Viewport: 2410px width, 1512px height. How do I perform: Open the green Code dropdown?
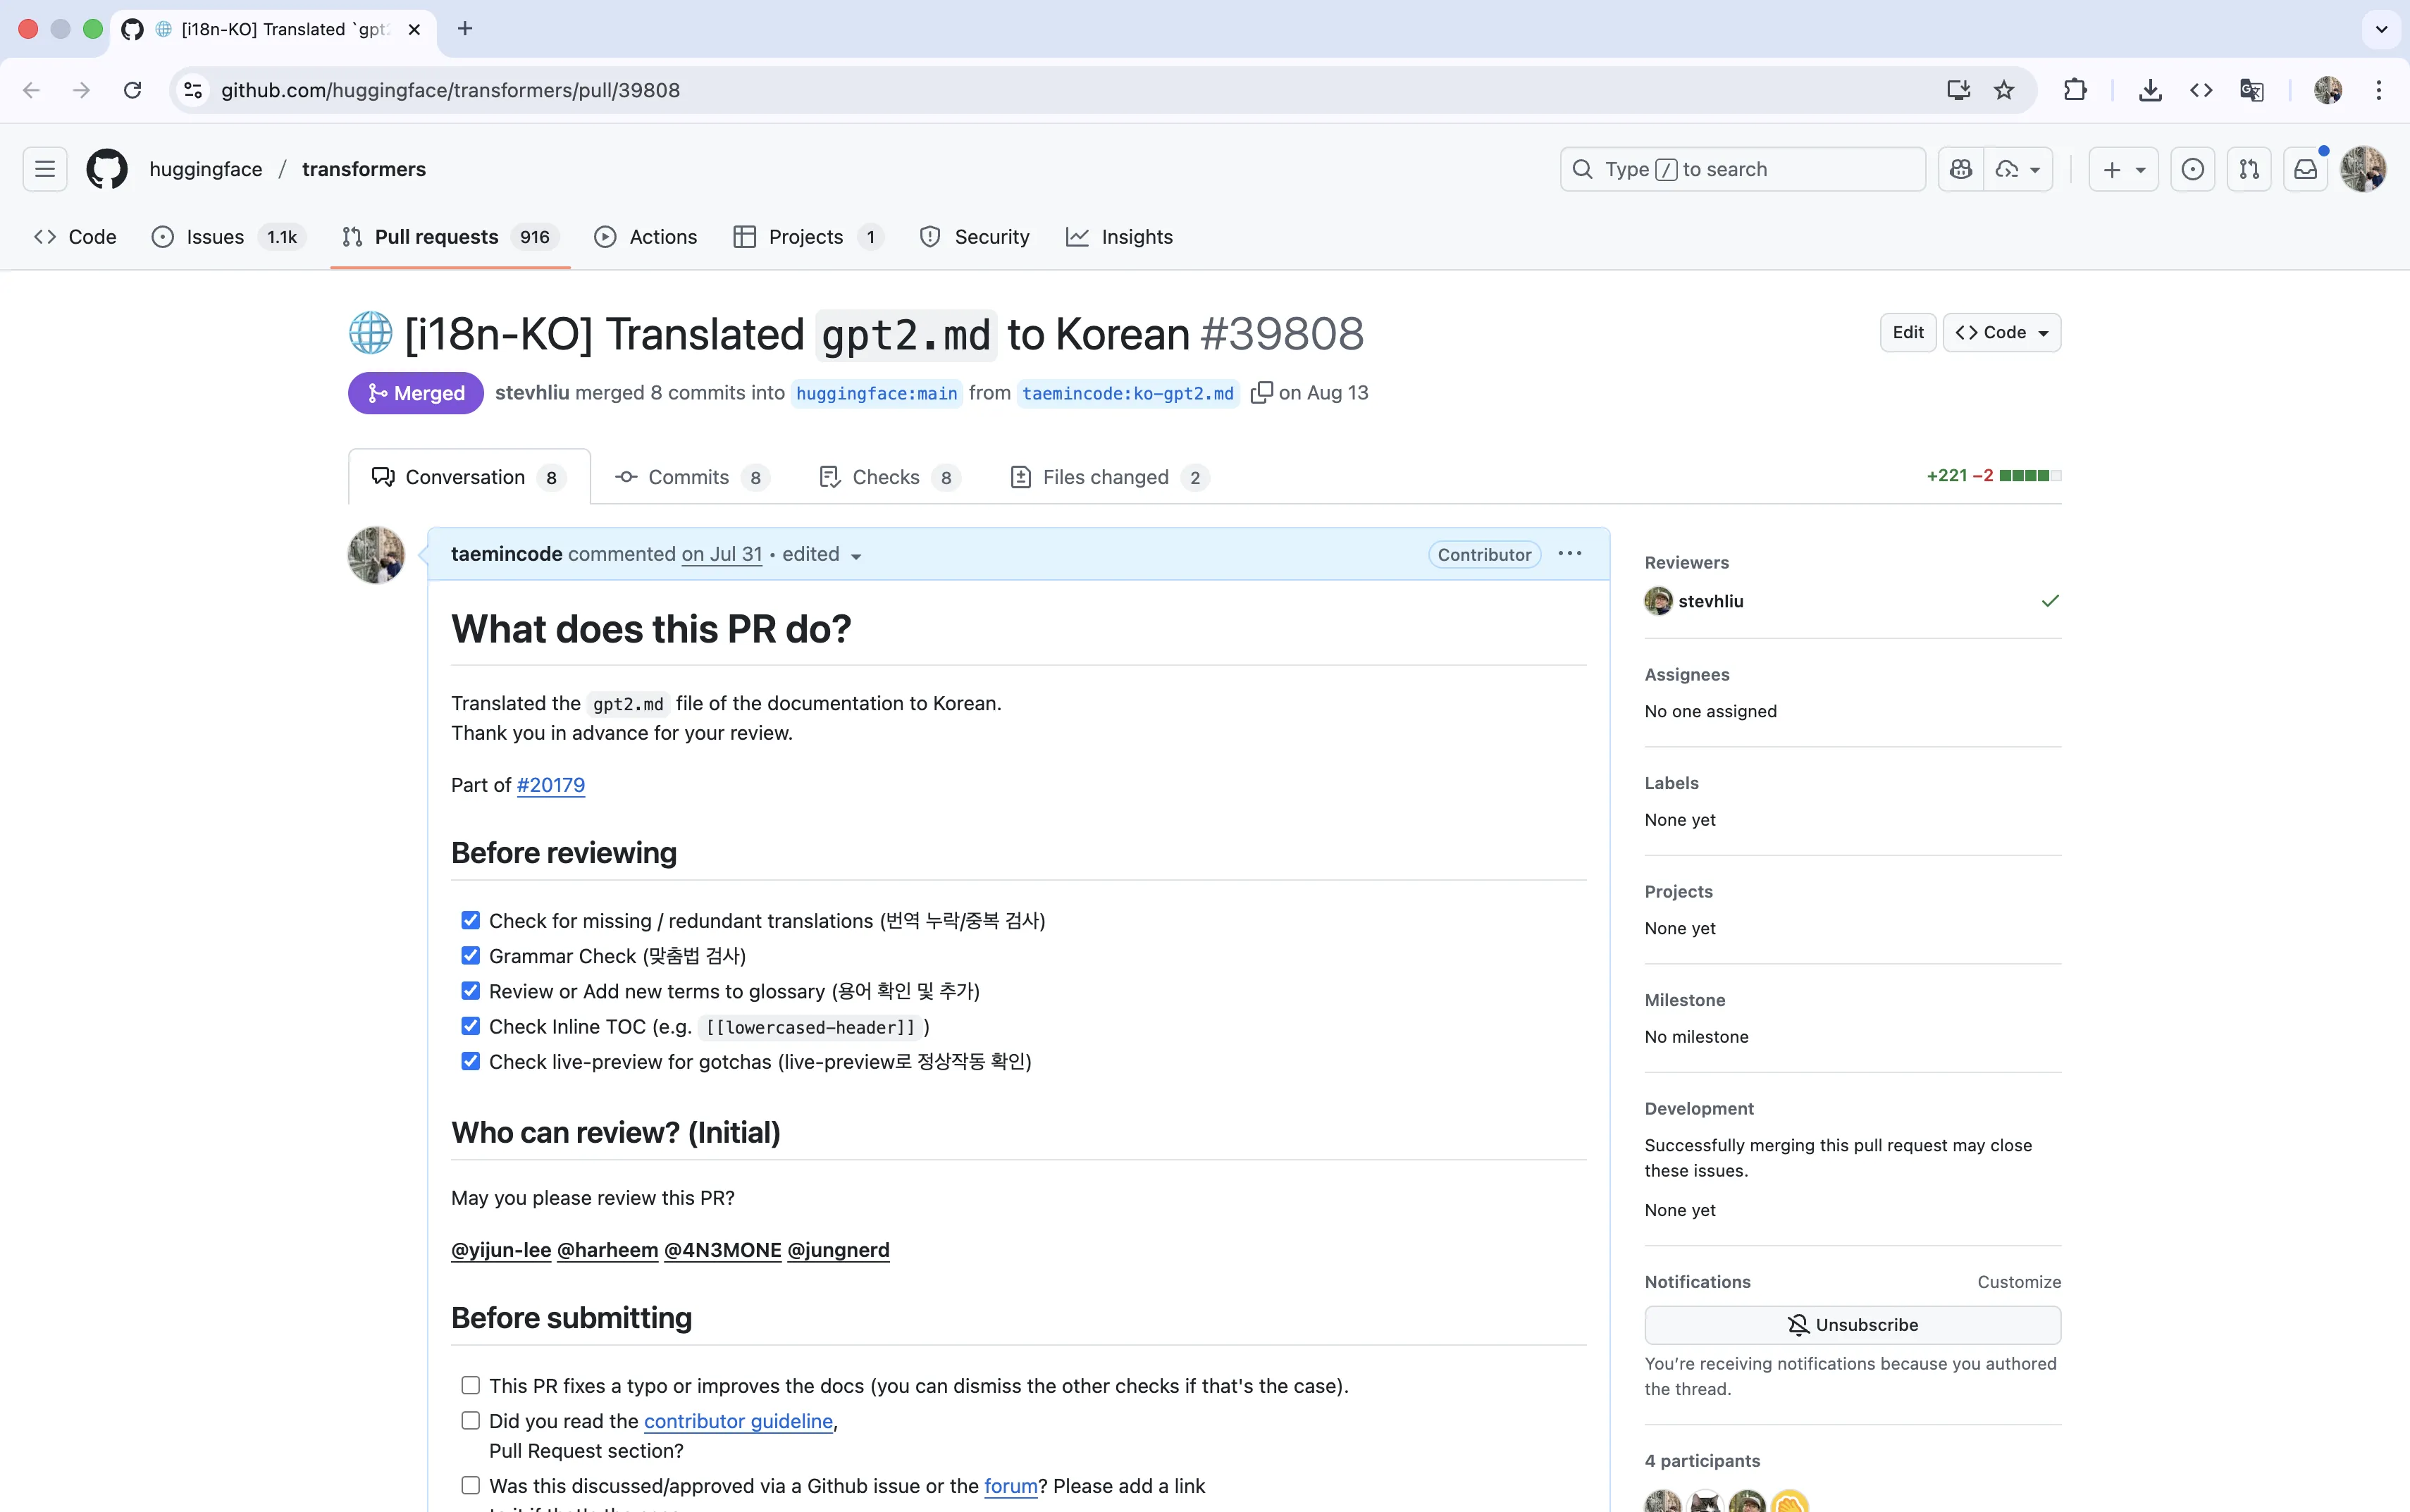[x=2001, y=332]
